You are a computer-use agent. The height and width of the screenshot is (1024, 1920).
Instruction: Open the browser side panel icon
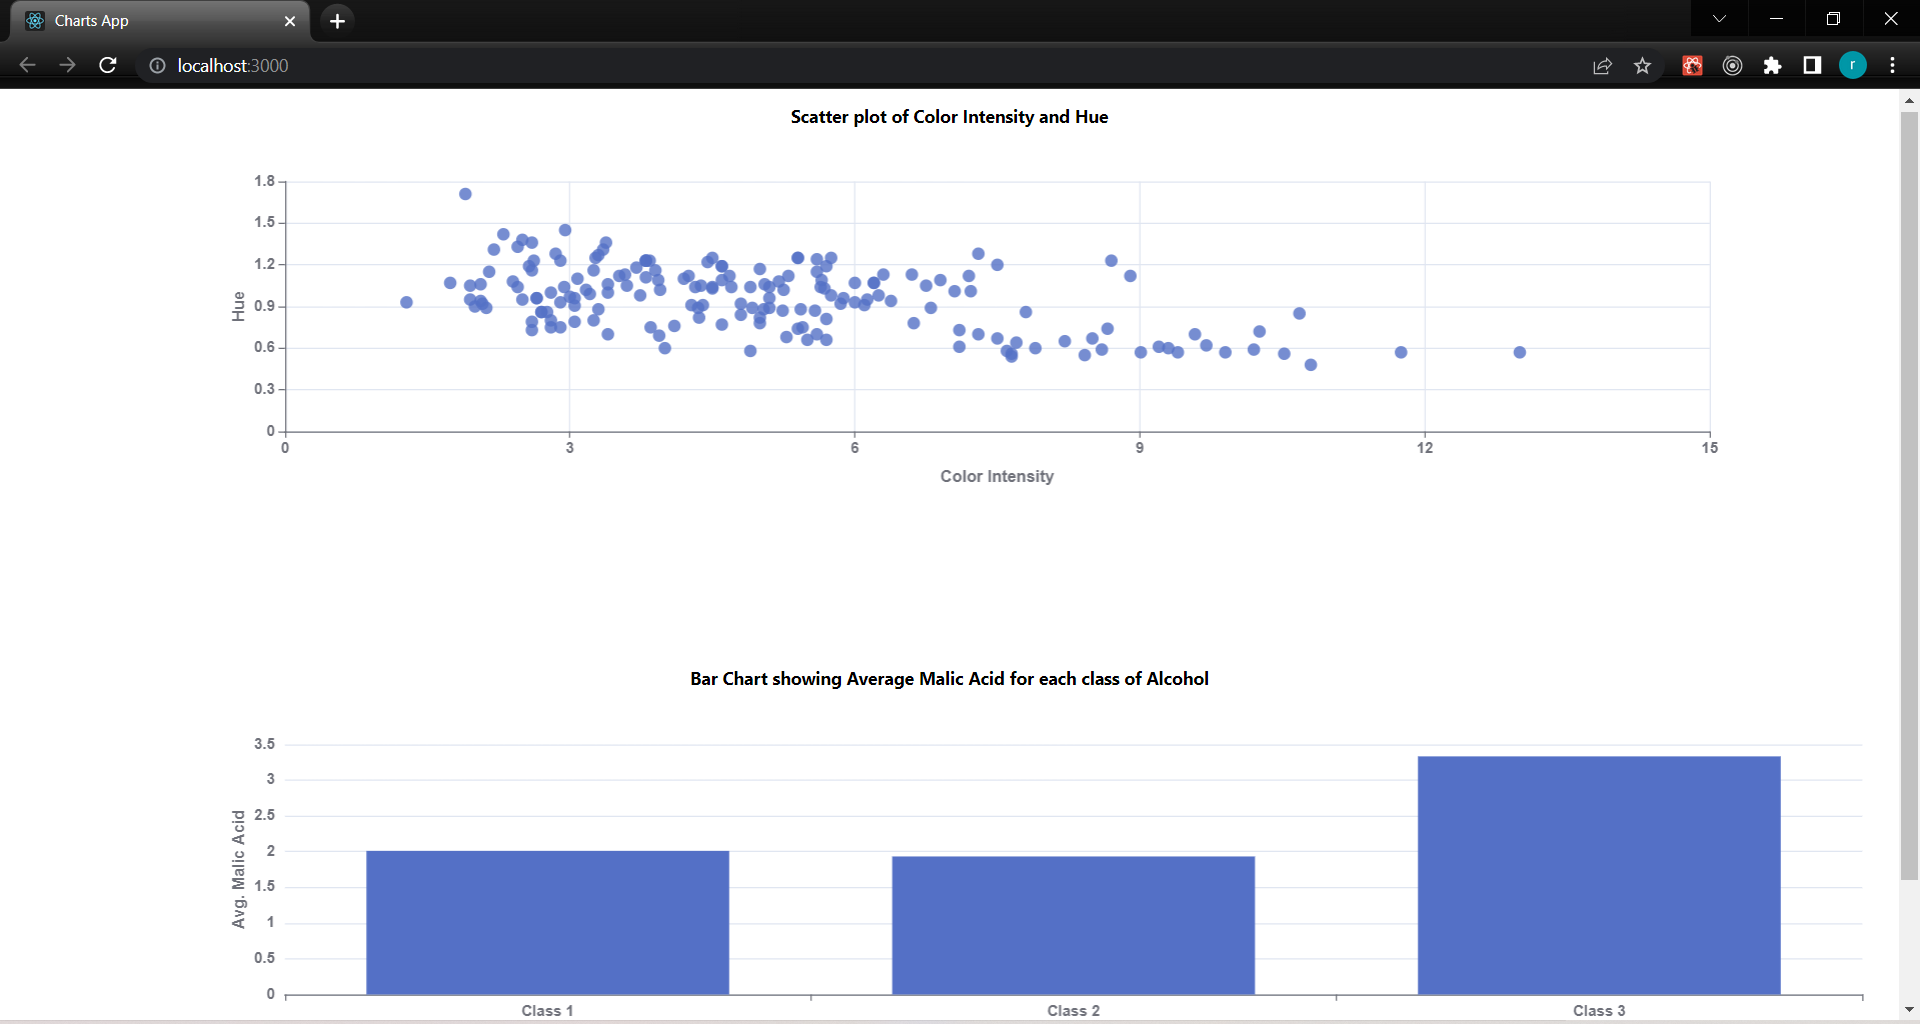click(x=1812, y=65)
